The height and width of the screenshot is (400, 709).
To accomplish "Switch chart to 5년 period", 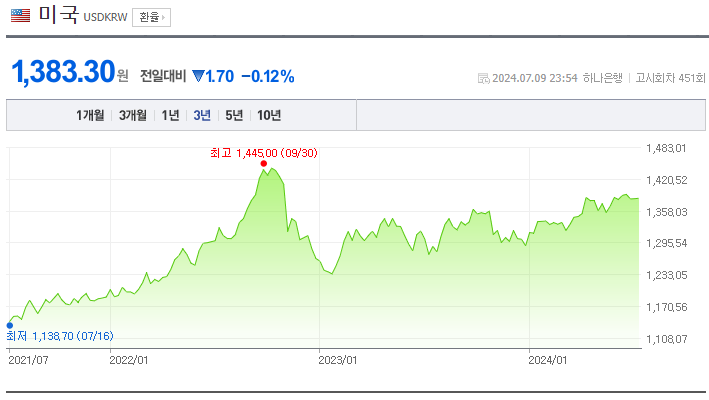I will 234,115.
